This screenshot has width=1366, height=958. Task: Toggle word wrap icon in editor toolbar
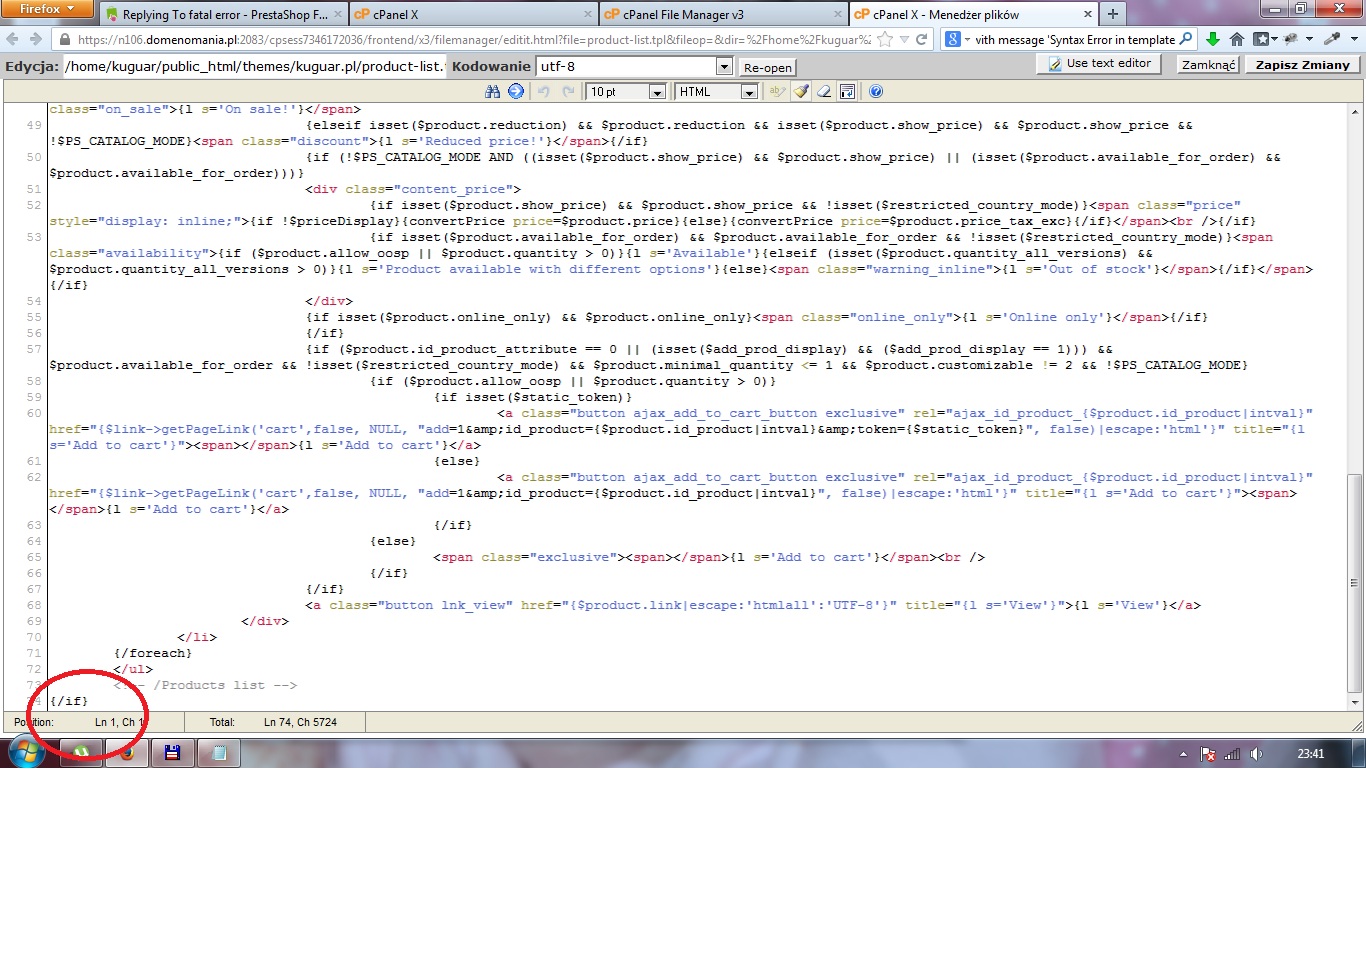pyautogui.click(x=847, y=91)
